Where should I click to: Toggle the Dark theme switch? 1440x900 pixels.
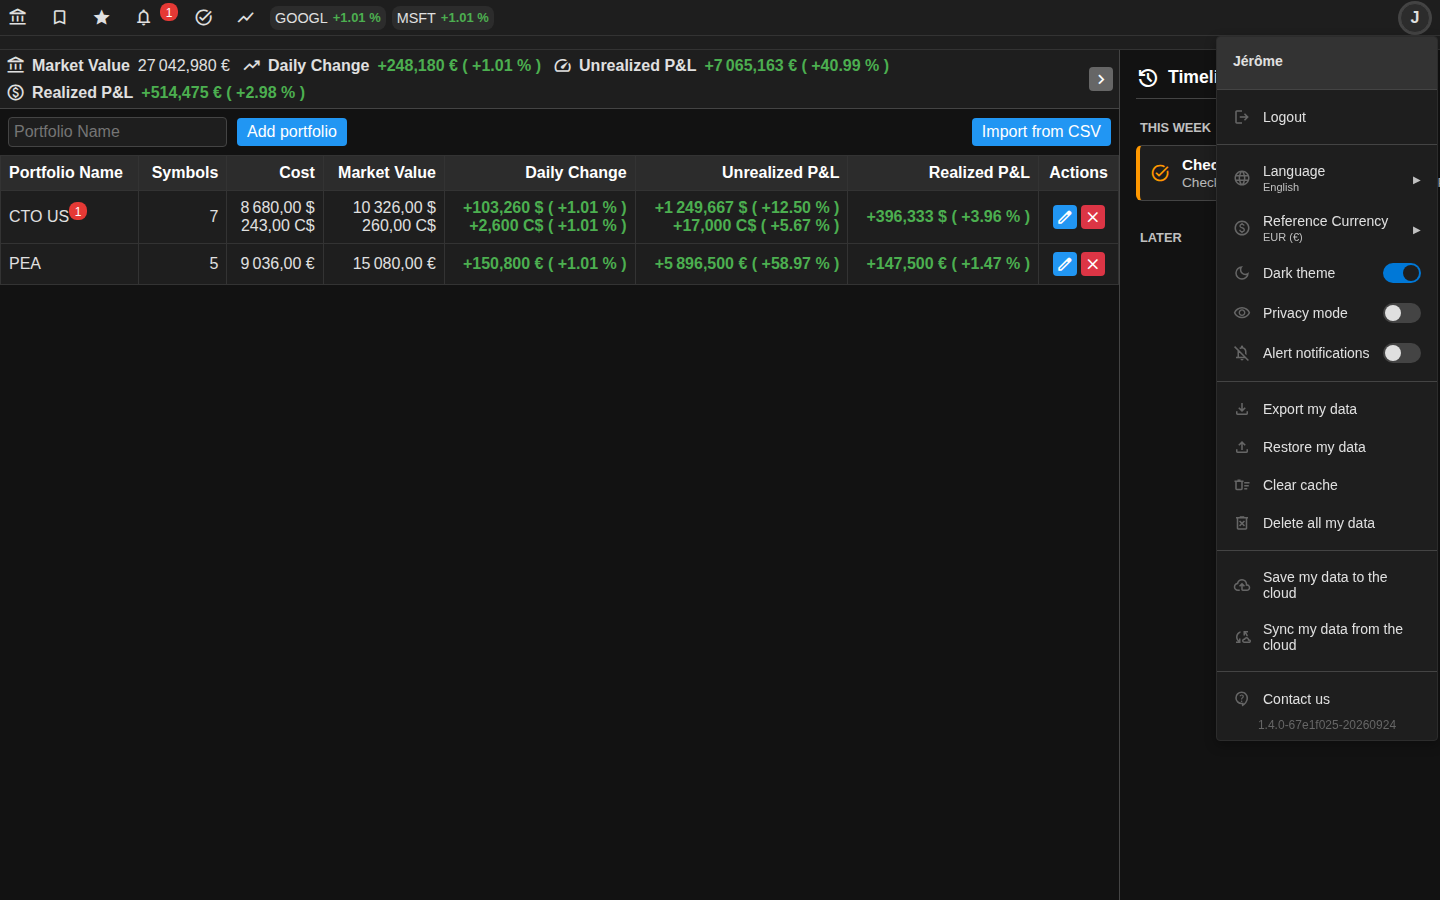coord(1402,273)
